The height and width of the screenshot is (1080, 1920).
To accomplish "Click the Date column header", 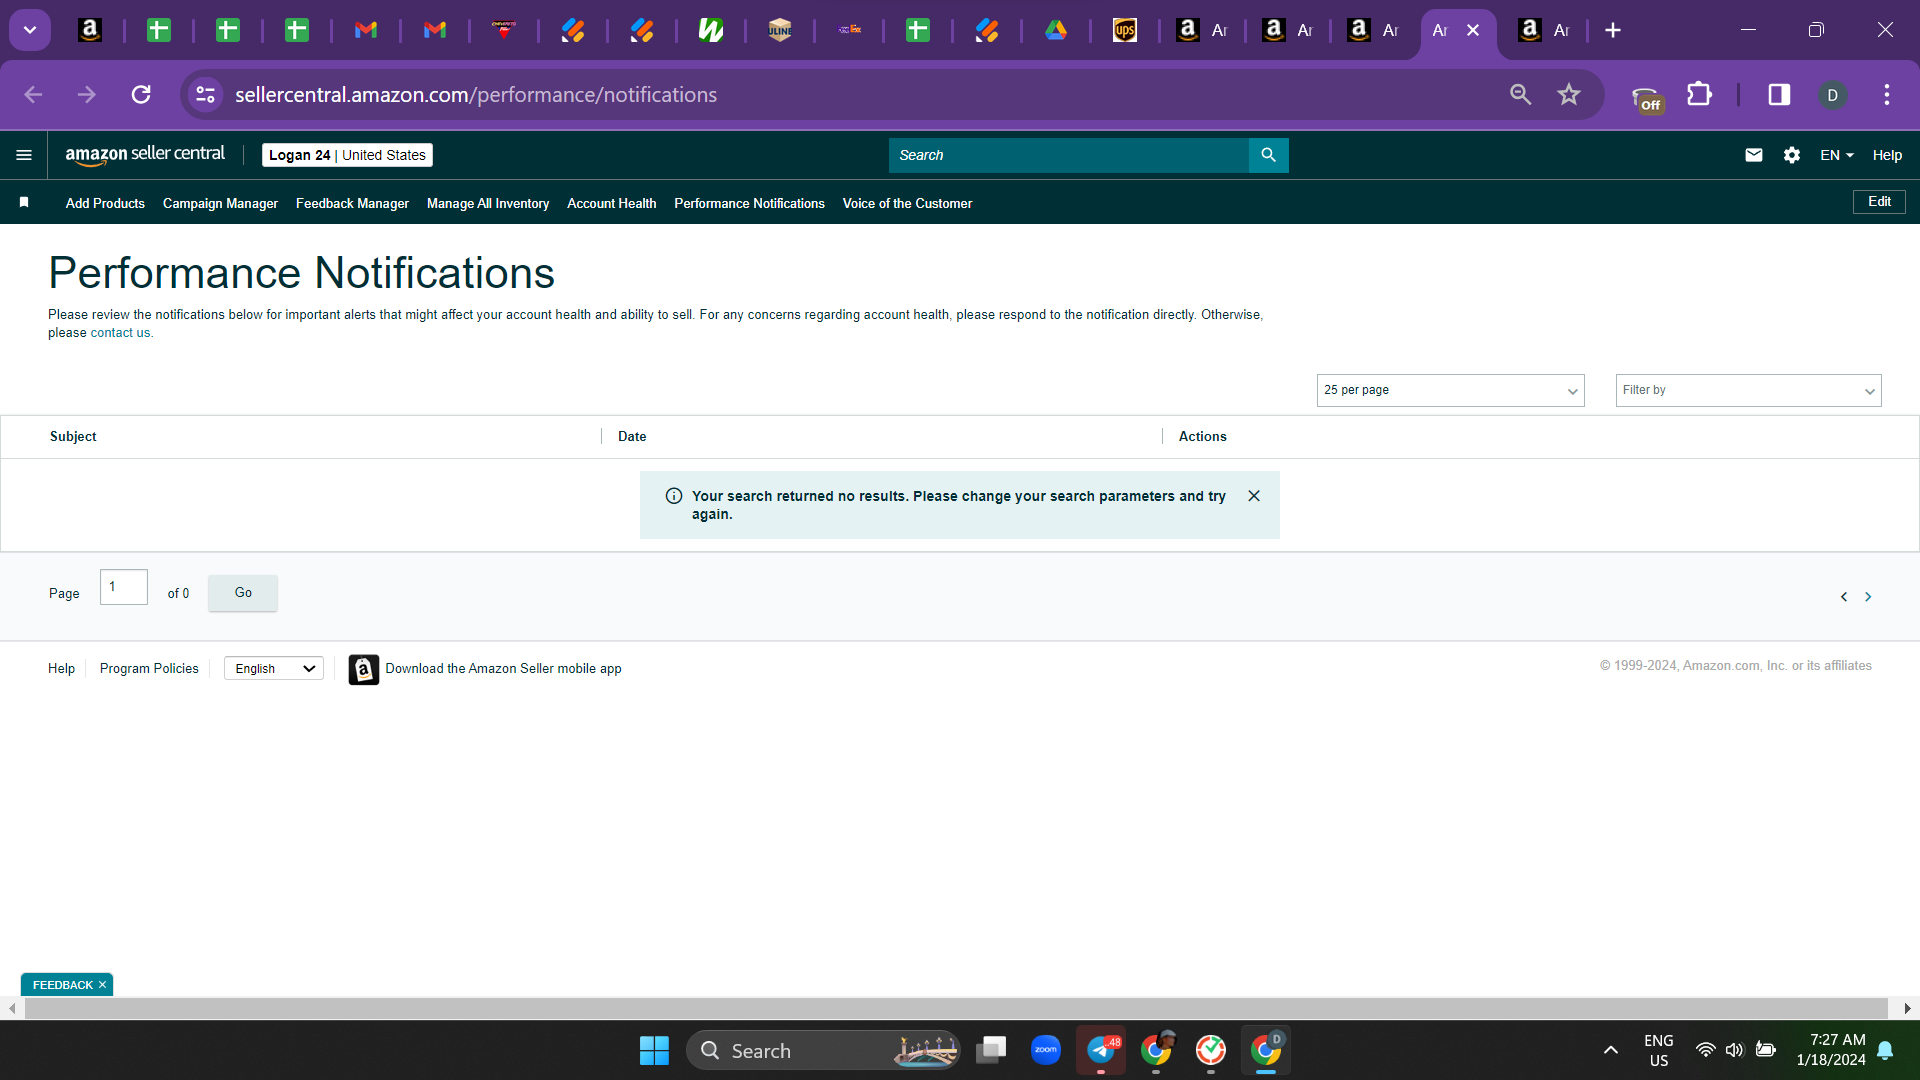I will [x=632, y=437].
